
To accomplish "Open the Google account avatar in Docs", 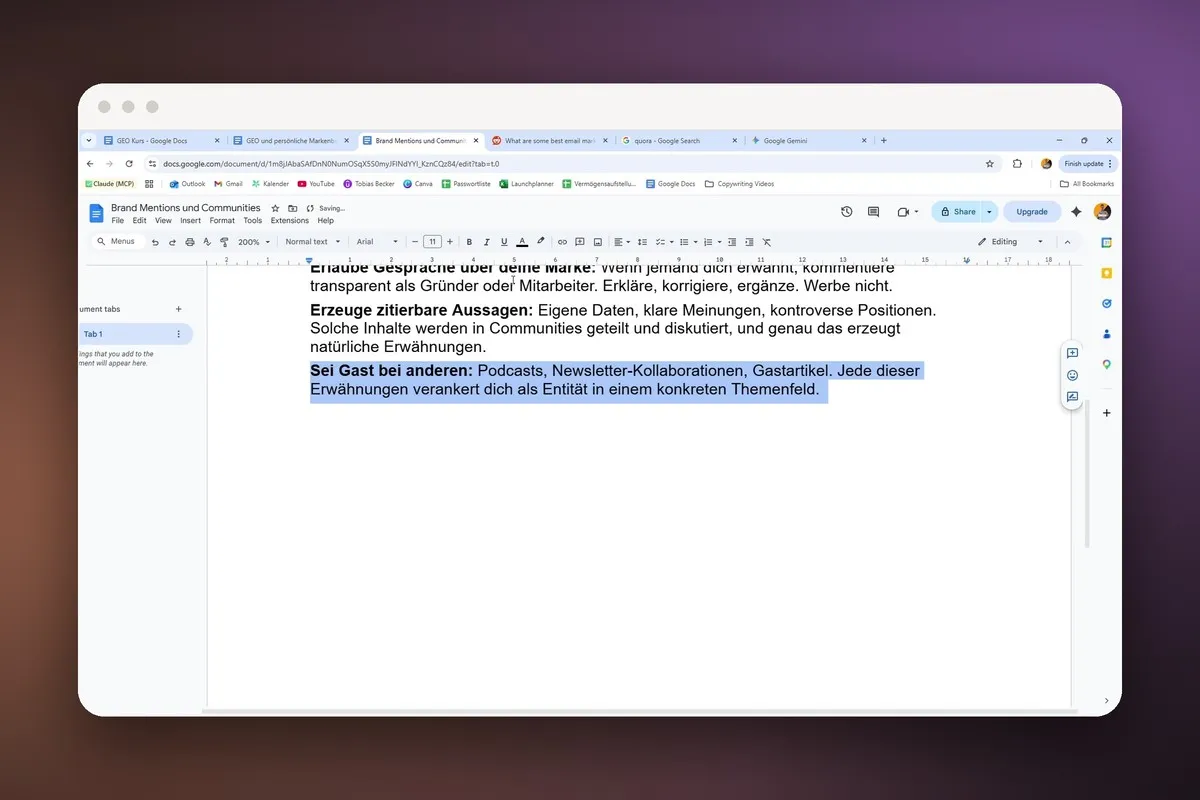I will [x=1102, y=212].
